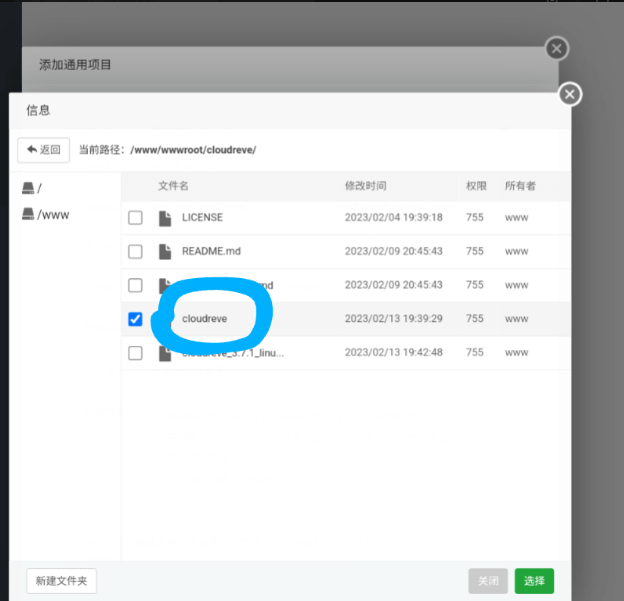
Task: Close the 添加通用项目 dialog behind
Action: tap(556, 49)
